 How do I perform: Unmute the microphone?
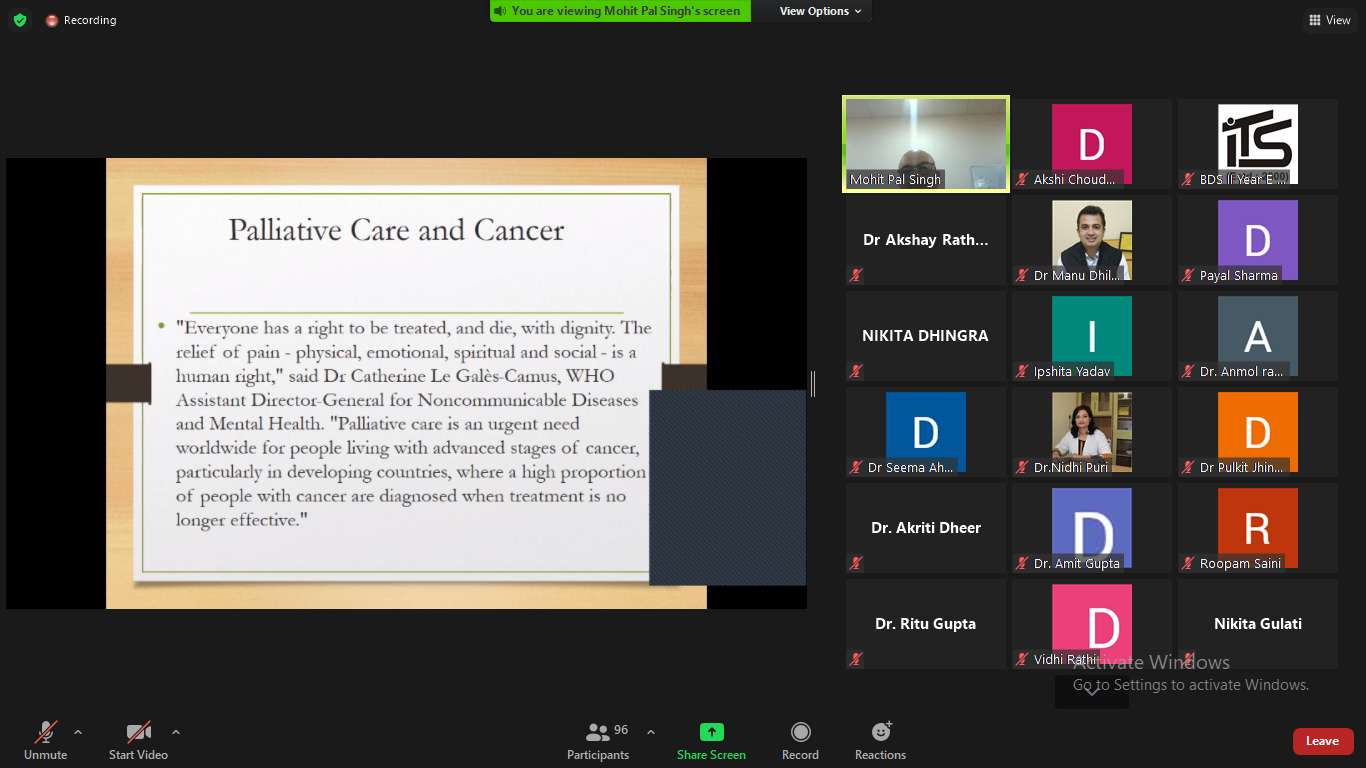click(46, 741)
